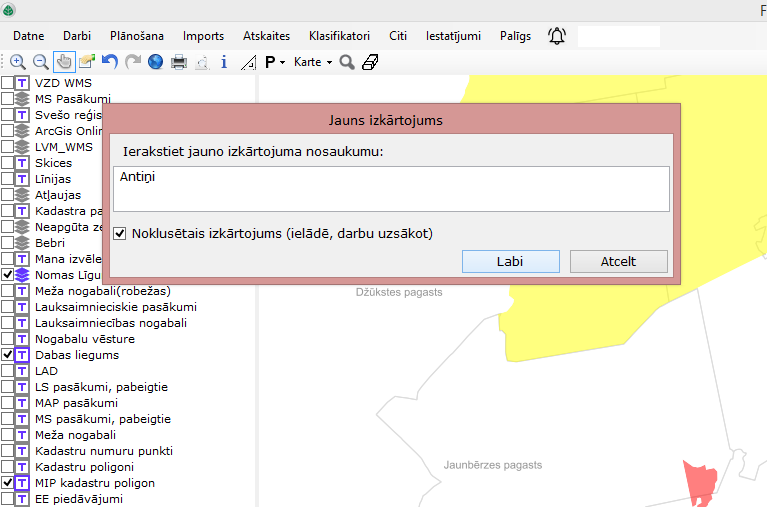
Task: Click Džūkstes pagasts map label
Action: 399,292
